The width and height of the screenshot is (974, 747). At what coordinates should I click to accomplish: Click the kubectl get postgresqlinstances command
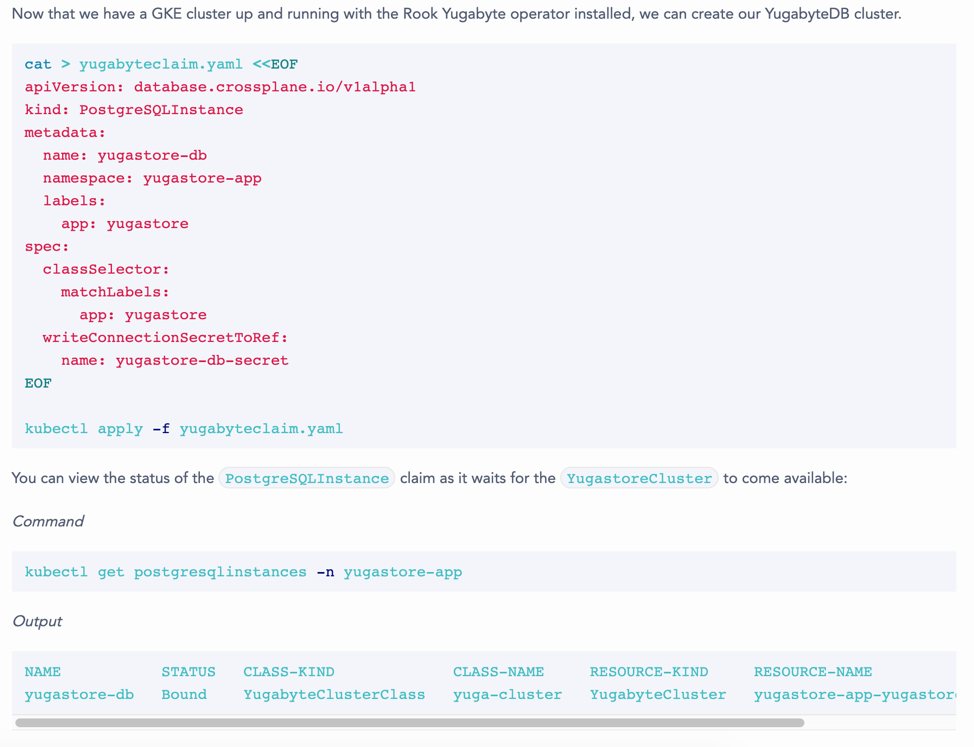tap(243, 572)
